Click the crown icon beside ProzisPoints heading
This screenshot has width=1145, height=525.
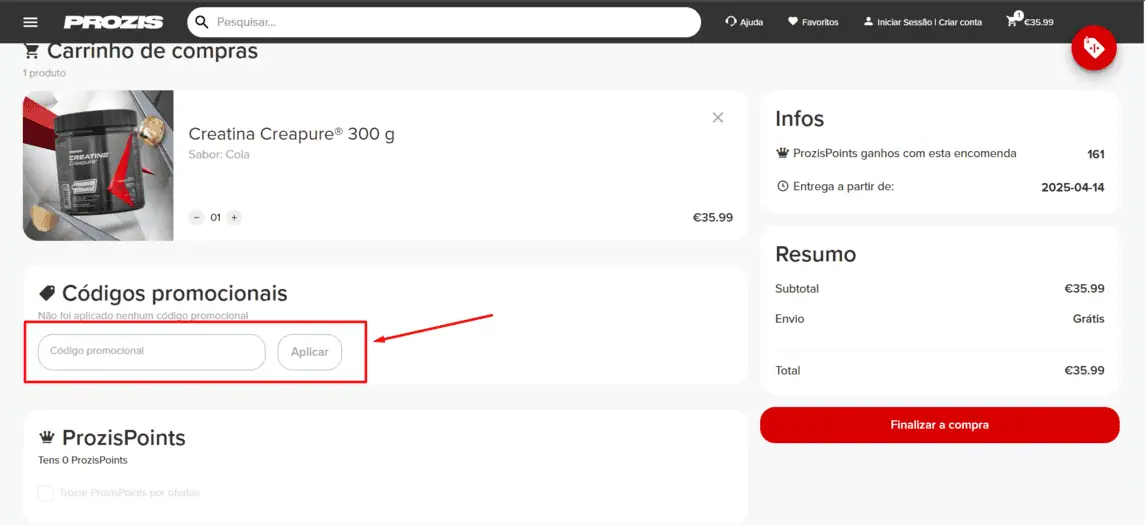[47, 438]
